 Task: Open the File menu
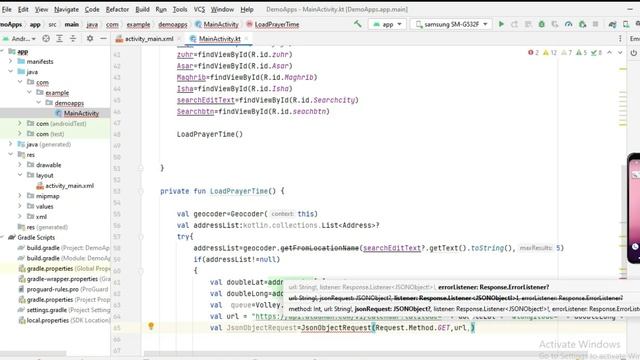point(7,9)
